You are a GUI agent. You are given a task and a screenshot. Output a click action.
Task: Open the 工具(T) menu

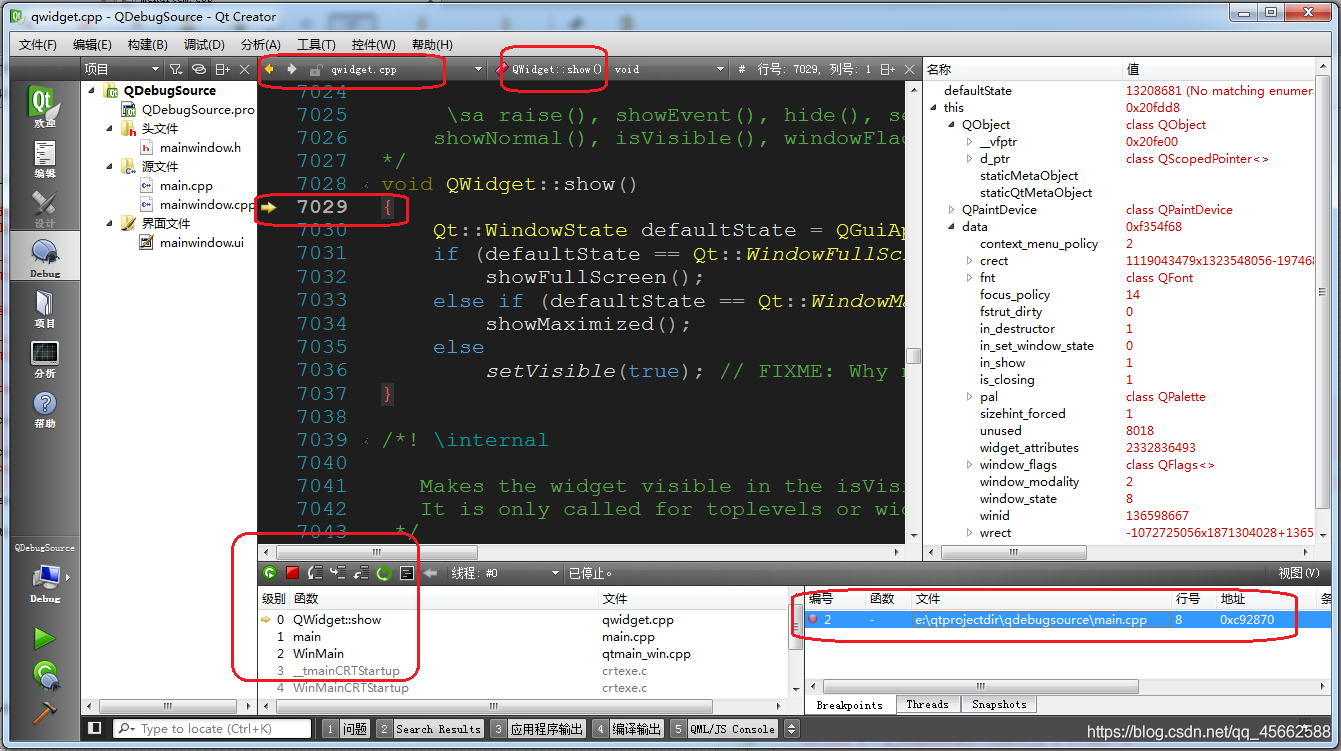[x=316, y=45]
